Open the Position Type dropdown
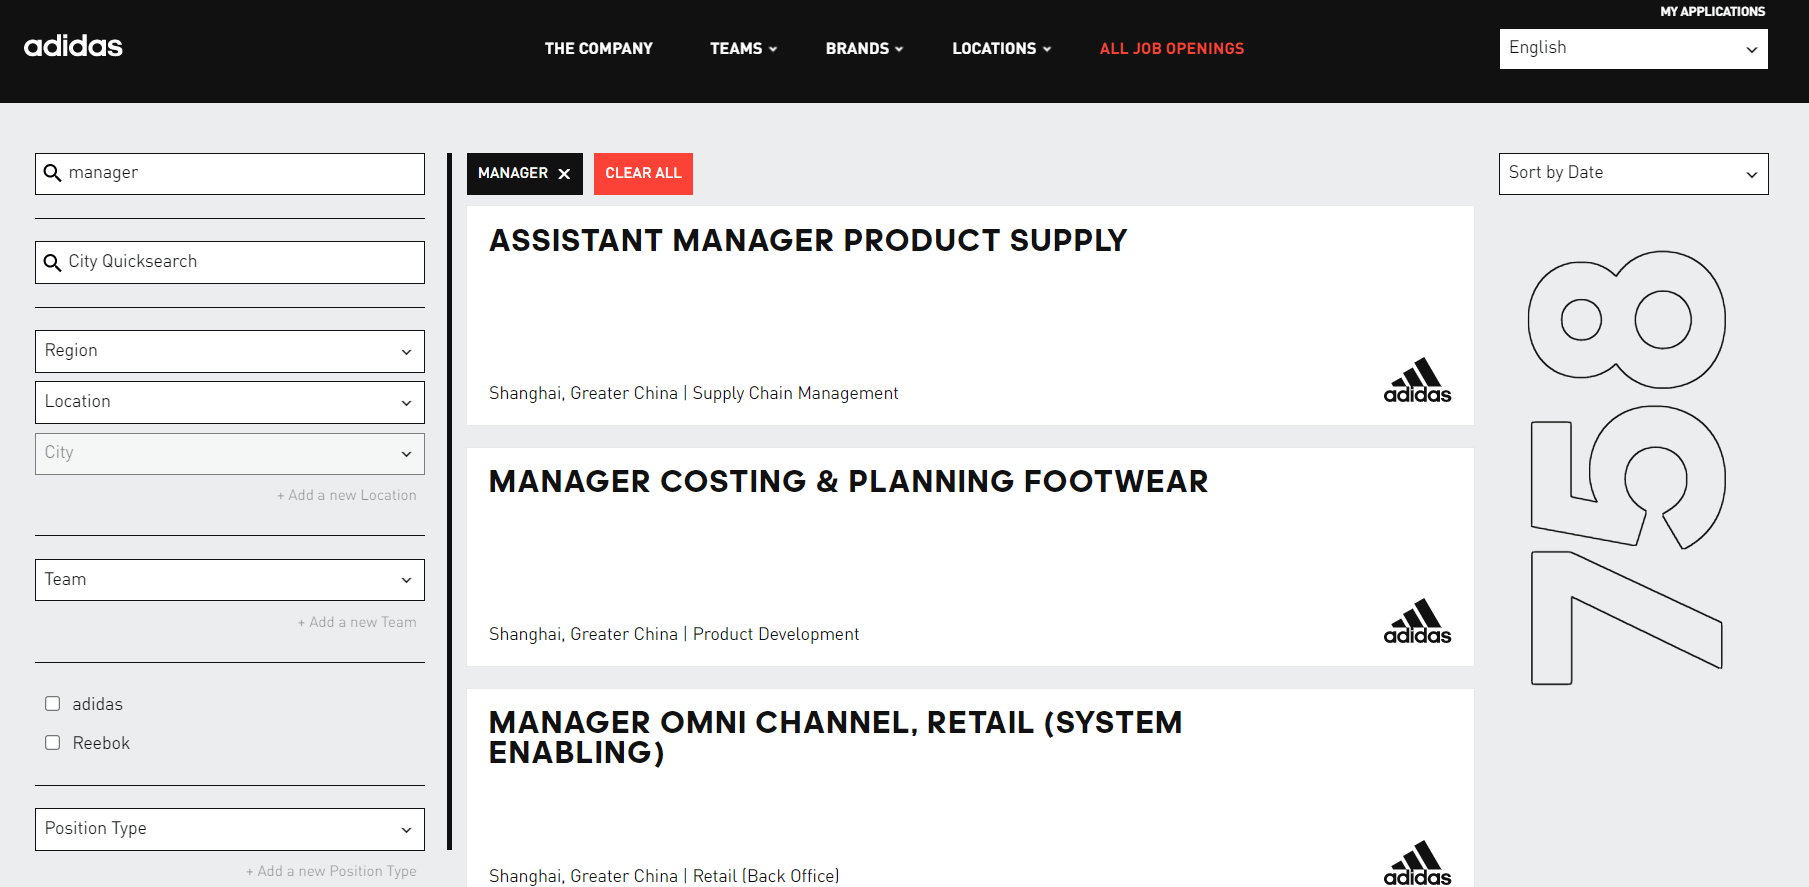This screenshot has width=1809, height=887. [x=229, y=829]
